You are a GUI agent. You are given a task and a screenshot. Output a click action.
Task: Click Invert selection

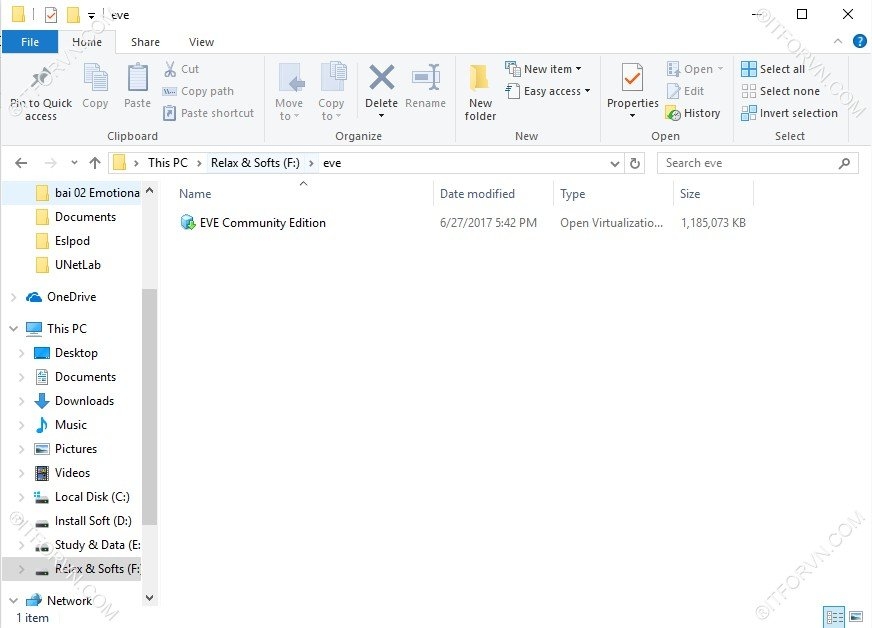[x=789, y=113]
